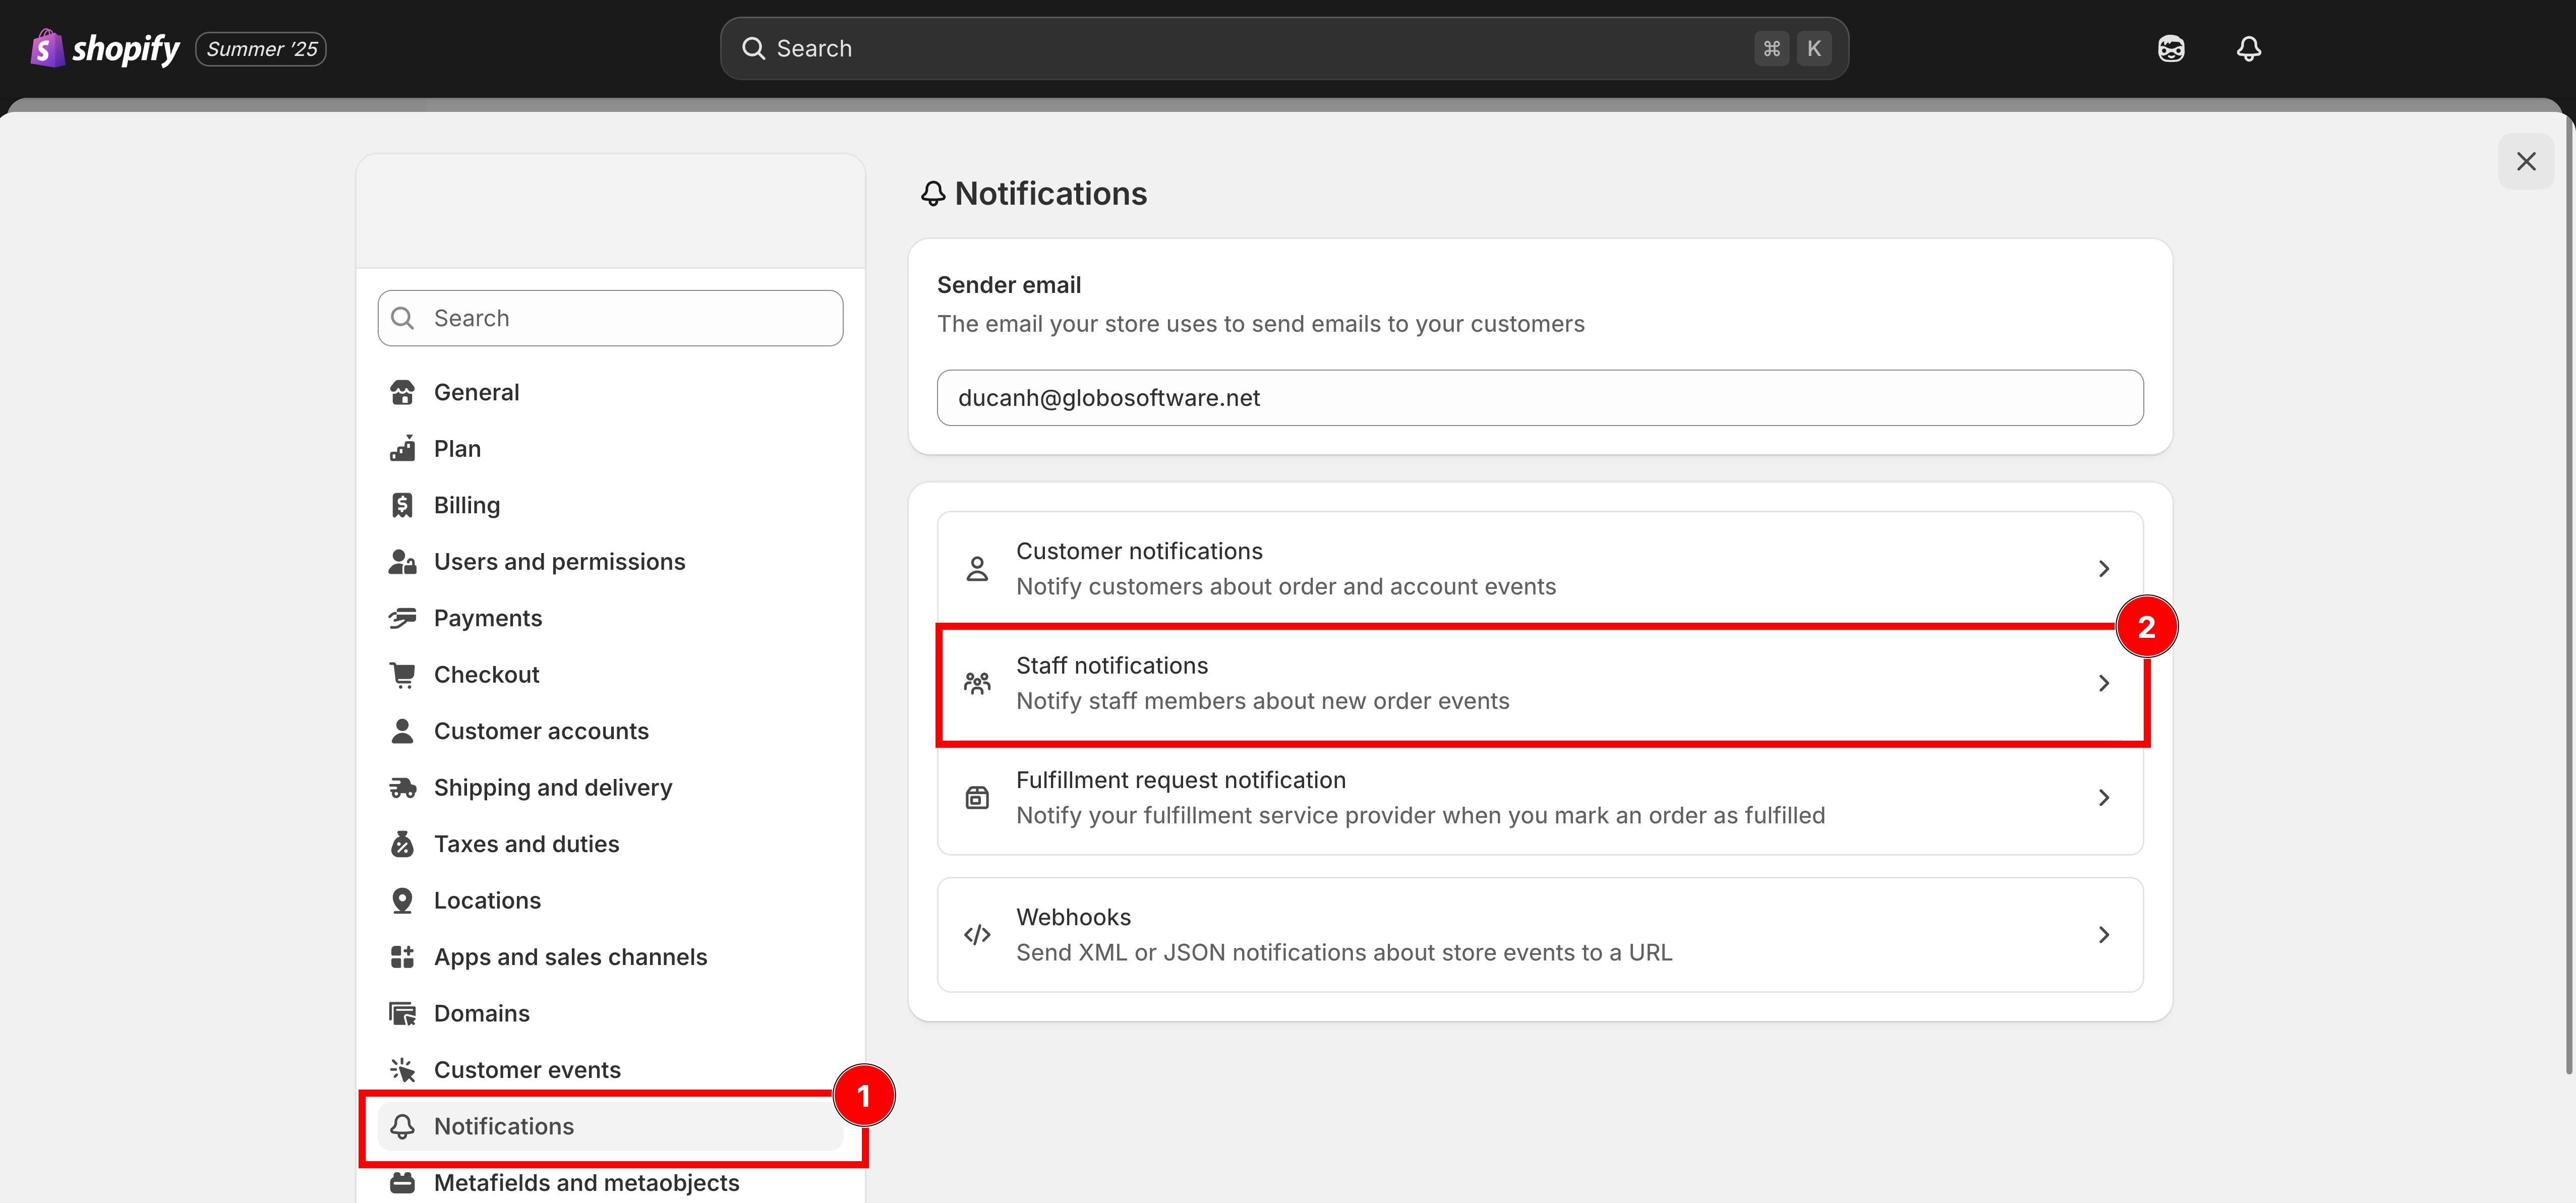
Task: Open Shipping and delivery settings
Action: 610,788
